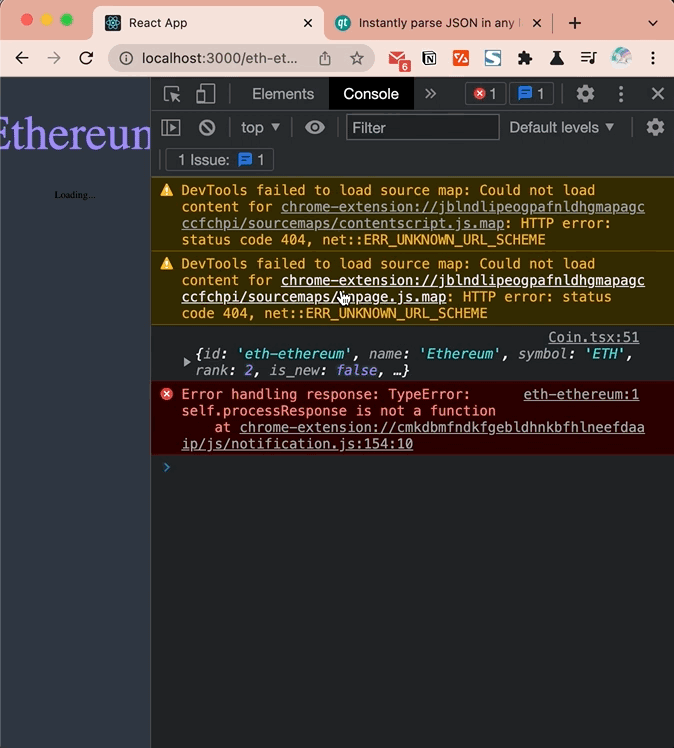The height and width of the screenshot is (748, 674).
Task: Click the browser back arrow
Action: (22, 58)
